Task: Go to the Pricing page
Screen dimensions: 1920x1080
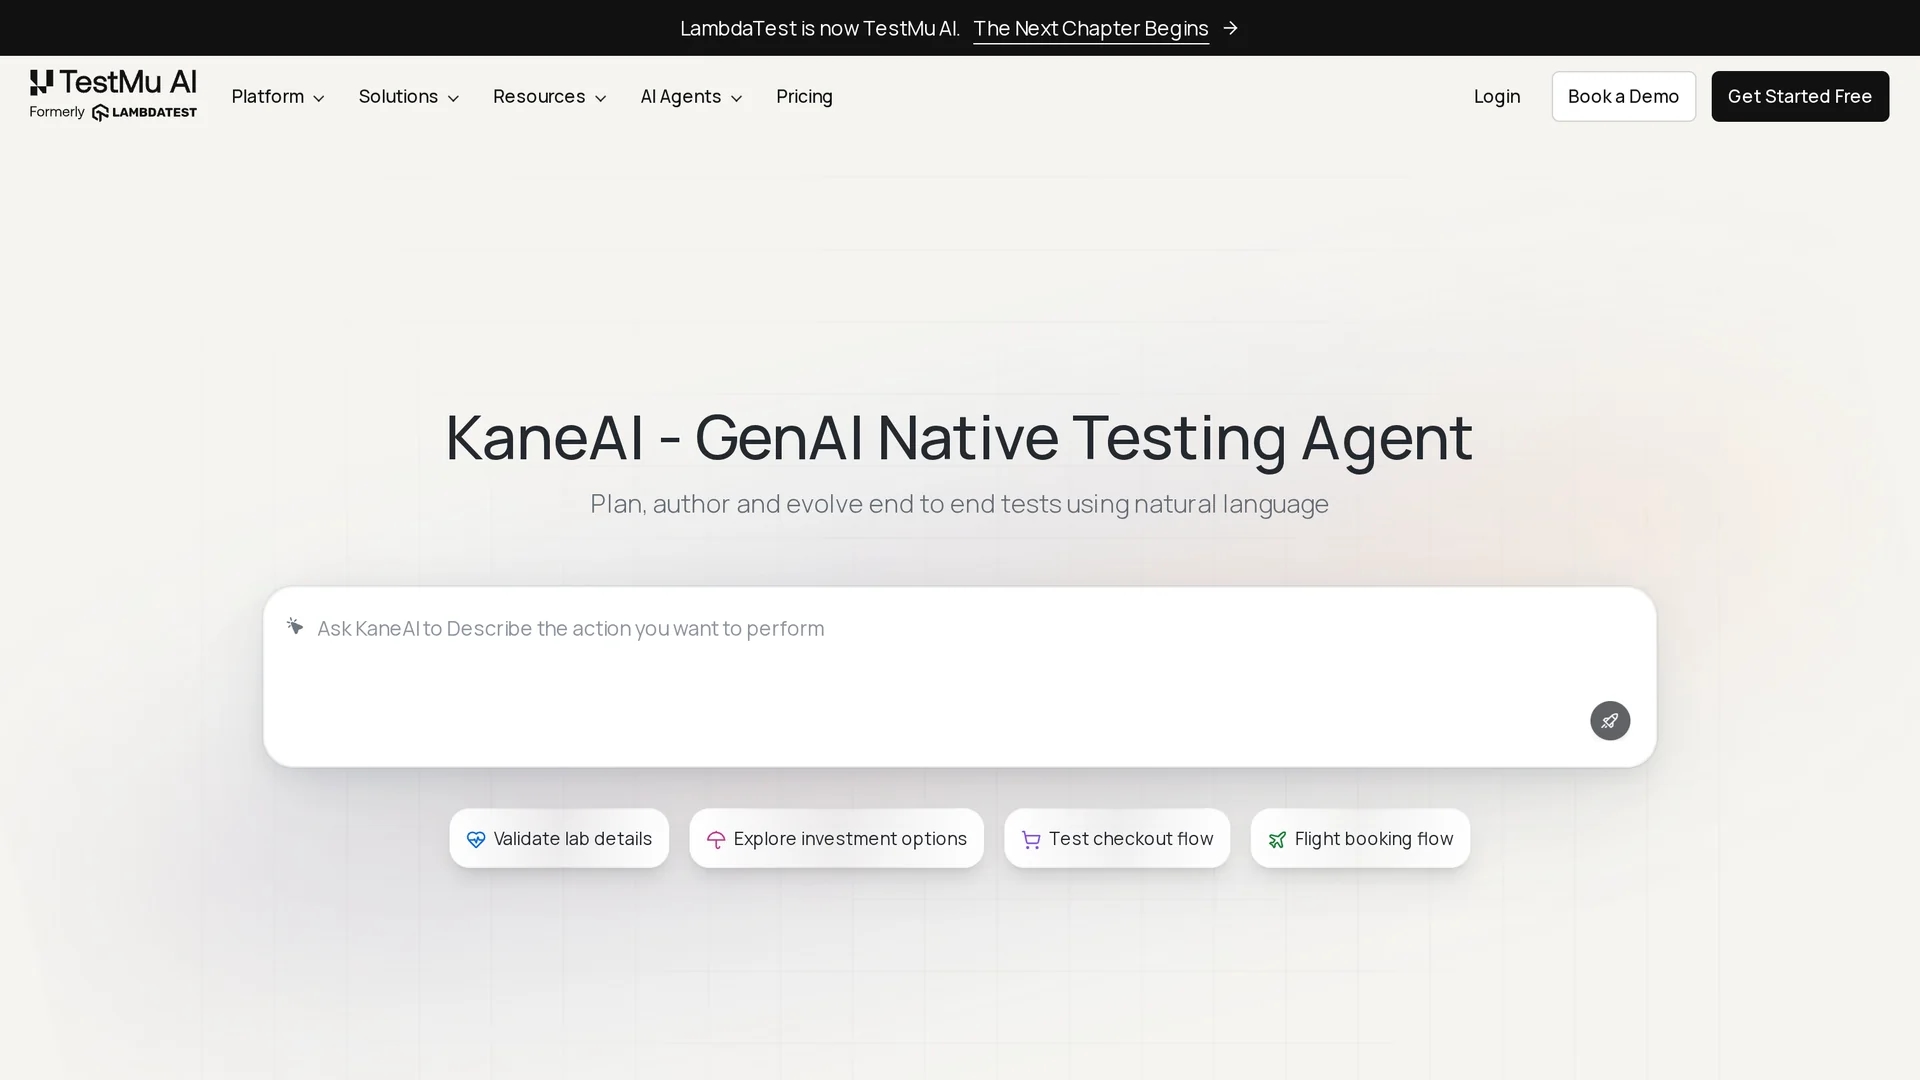Action: click(804, 96)
